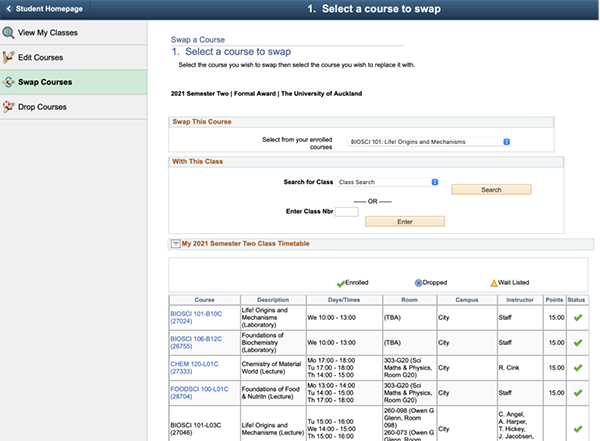Open View My Classes menu item
This screenshot has height=441, width=600.
(x=73, y=33)
